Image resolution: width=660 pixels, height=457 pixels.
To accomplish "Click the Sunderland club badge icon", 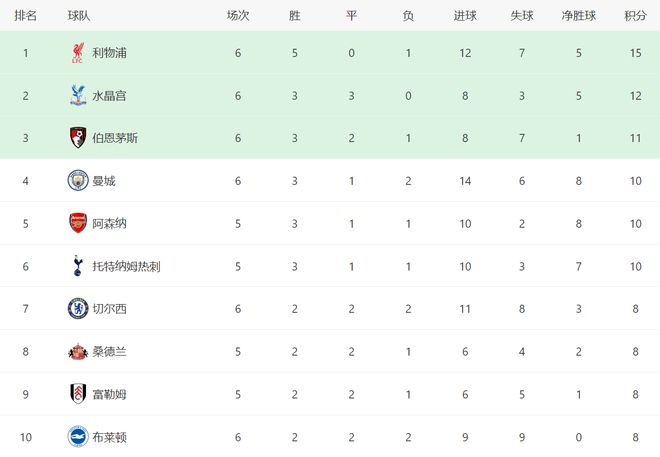I will pyautogui.click(x=78, y=351).
